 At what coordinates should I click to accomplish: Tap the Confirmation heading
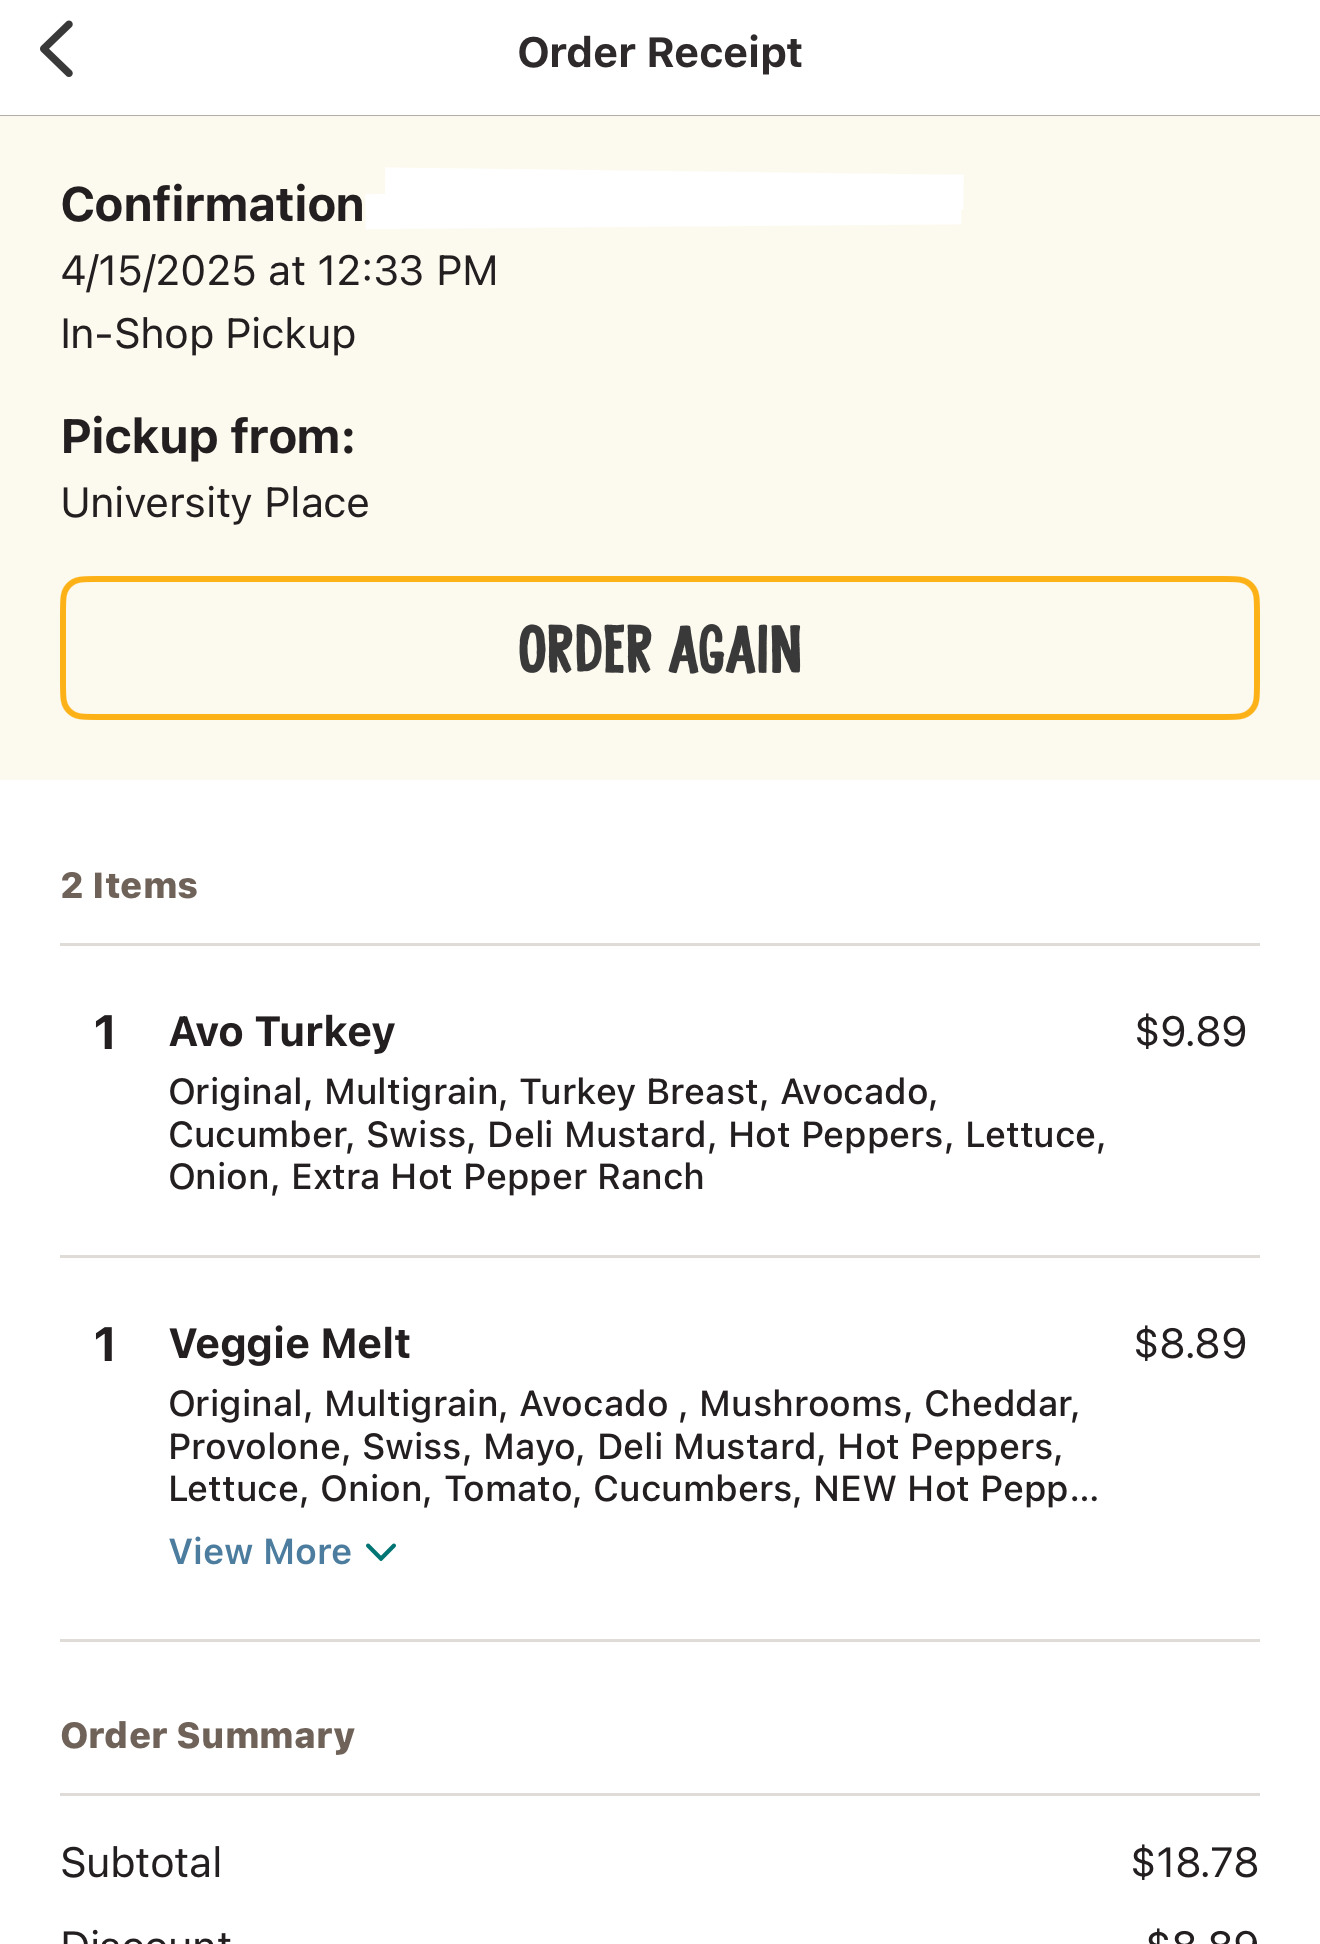212,205
